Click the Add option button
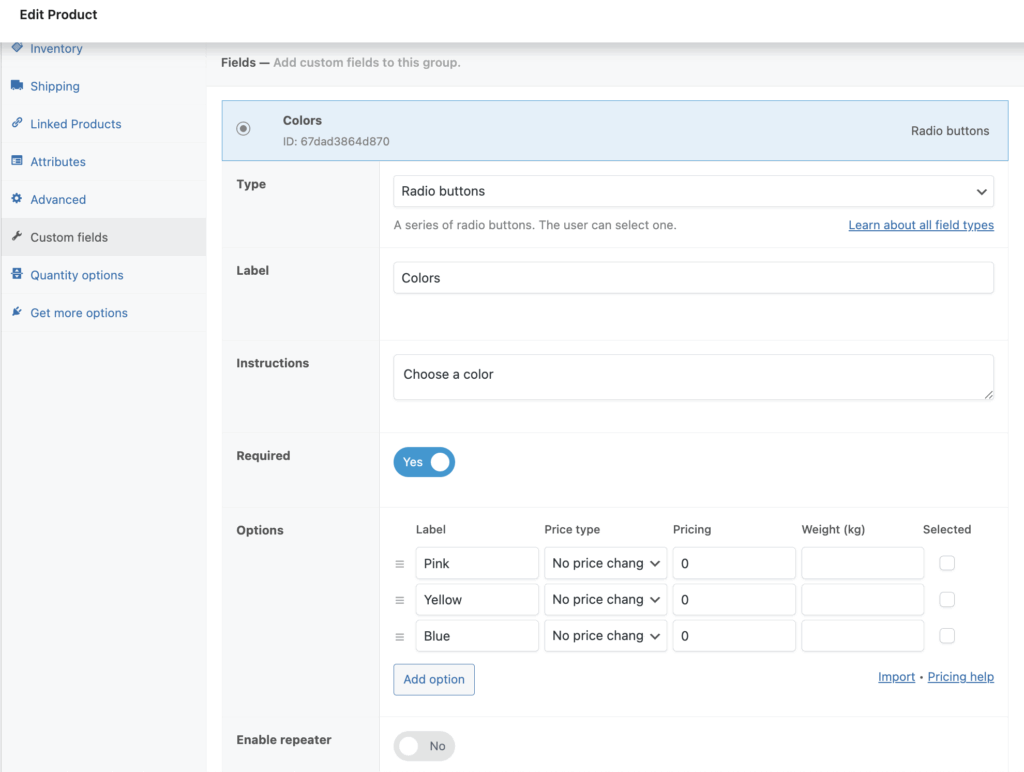Image resolution: width=1024 pixels, height=772 pixels. tap(434, 680)
